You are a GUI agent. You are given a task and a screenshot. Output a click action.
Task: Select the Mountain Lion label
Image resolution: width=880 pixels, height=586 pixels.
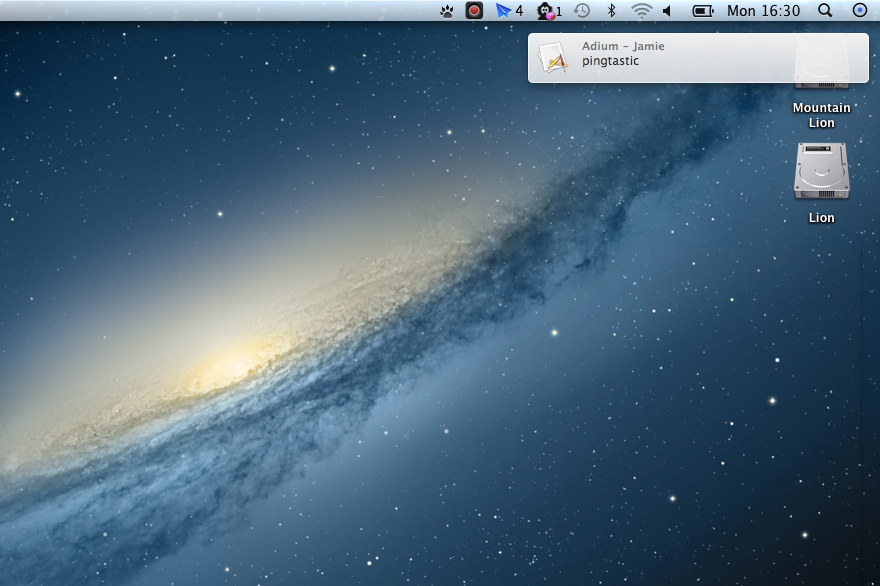click(821, 115)
